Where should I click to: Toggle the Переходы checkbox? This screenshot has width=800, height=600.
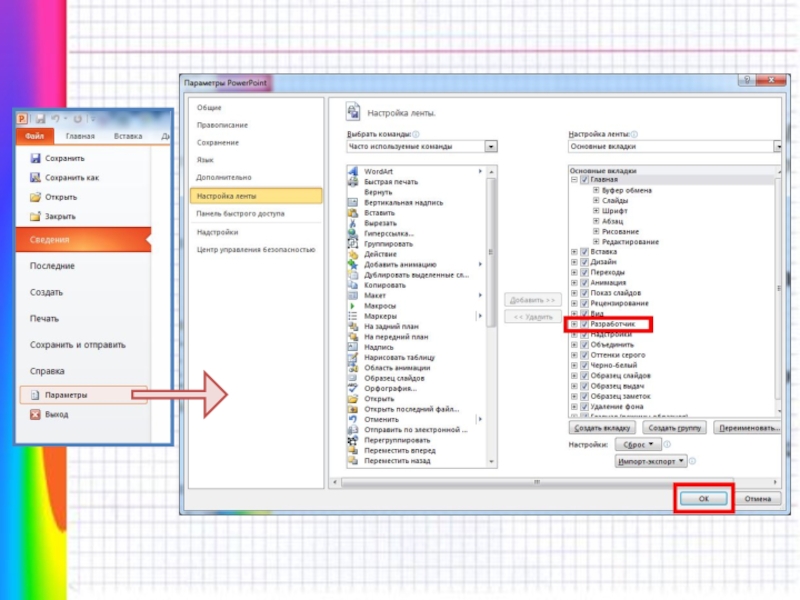pyautogui.click(x=585, y=272)
